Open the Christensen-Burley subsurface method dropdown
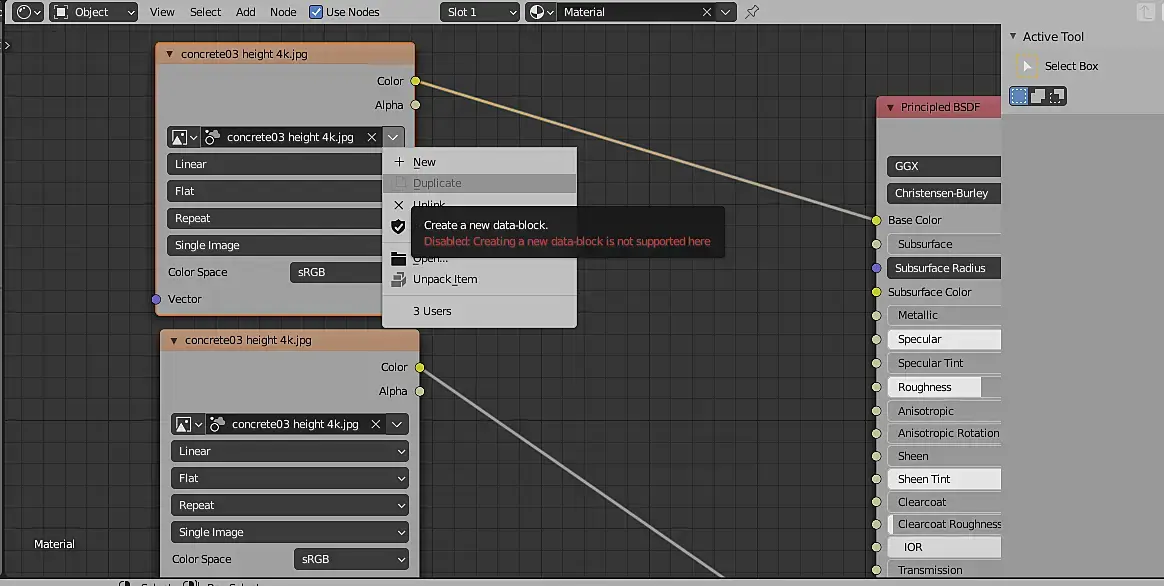This screenshot has height=586, width=1164. click(x=944, y=193)
